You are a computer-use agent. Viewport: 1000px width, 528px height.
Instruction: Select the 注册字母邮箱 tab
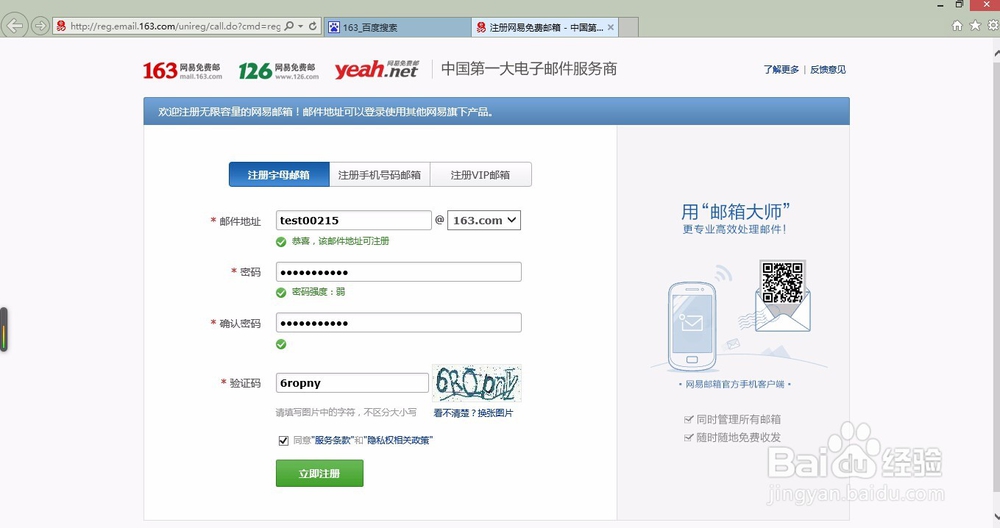click(279, 175)
